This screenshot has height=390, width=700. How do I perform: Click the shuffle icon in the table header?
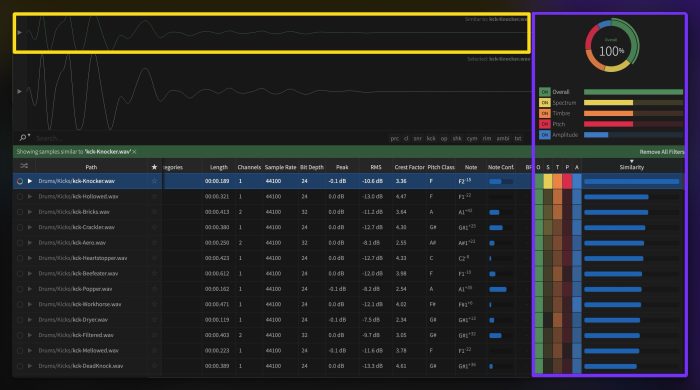24,166
